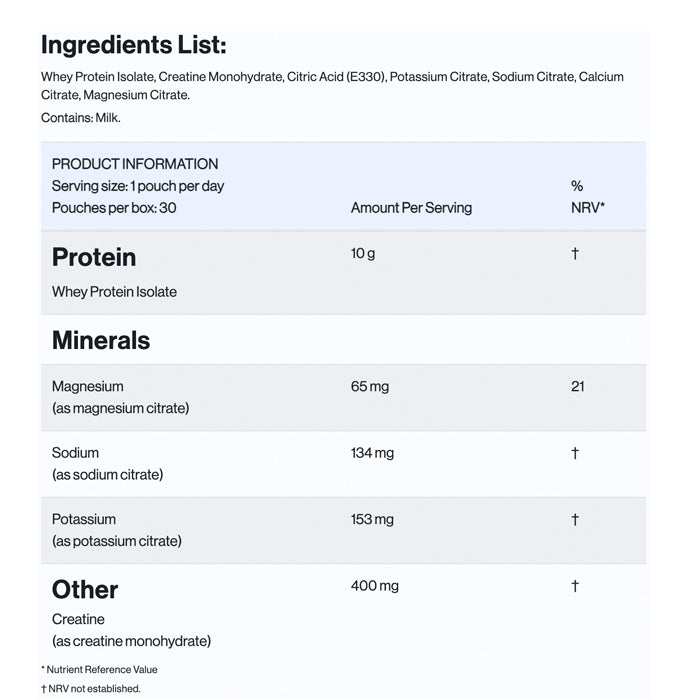Viewport: 700px width, 700px height.
Task: Click the '† NRV not established.' footnote
Action: tap(91, 688)
